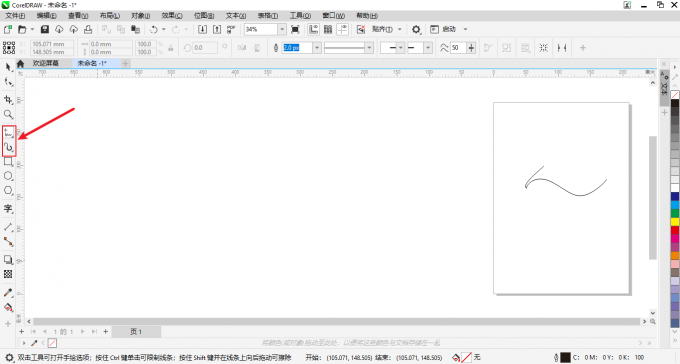
Task: Open the 编辑 menu
Action: 46,16
